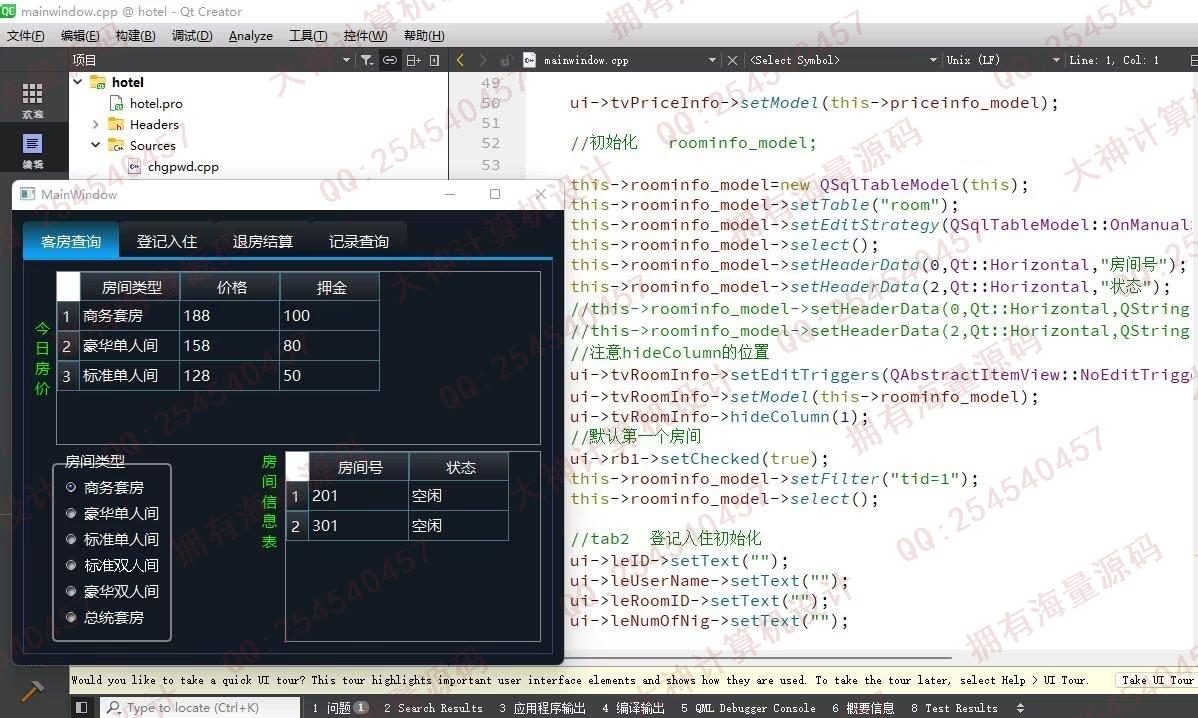Open the mainwindow.cpp open documents dropdown

(712, 60)
